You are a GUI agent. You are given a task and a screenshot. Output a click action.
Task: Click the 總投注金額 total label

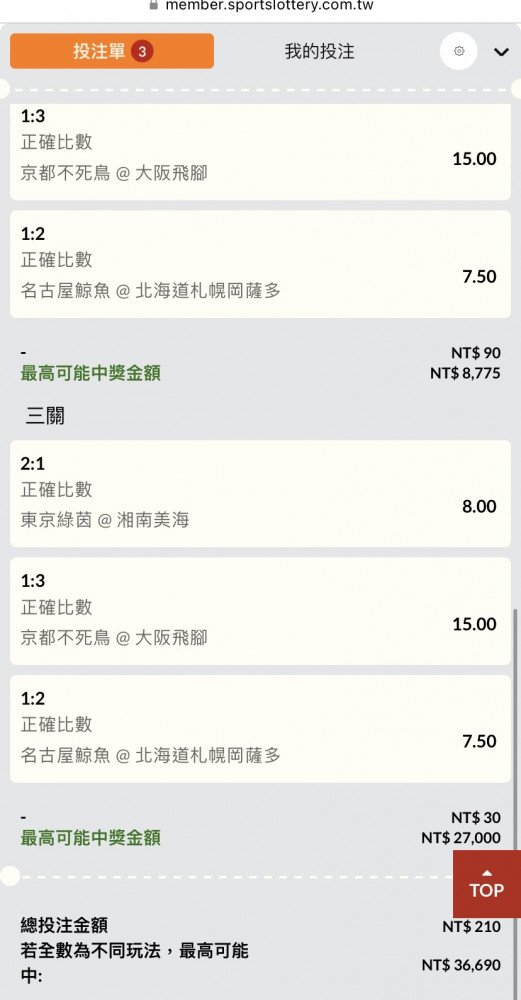click(64, 925)
